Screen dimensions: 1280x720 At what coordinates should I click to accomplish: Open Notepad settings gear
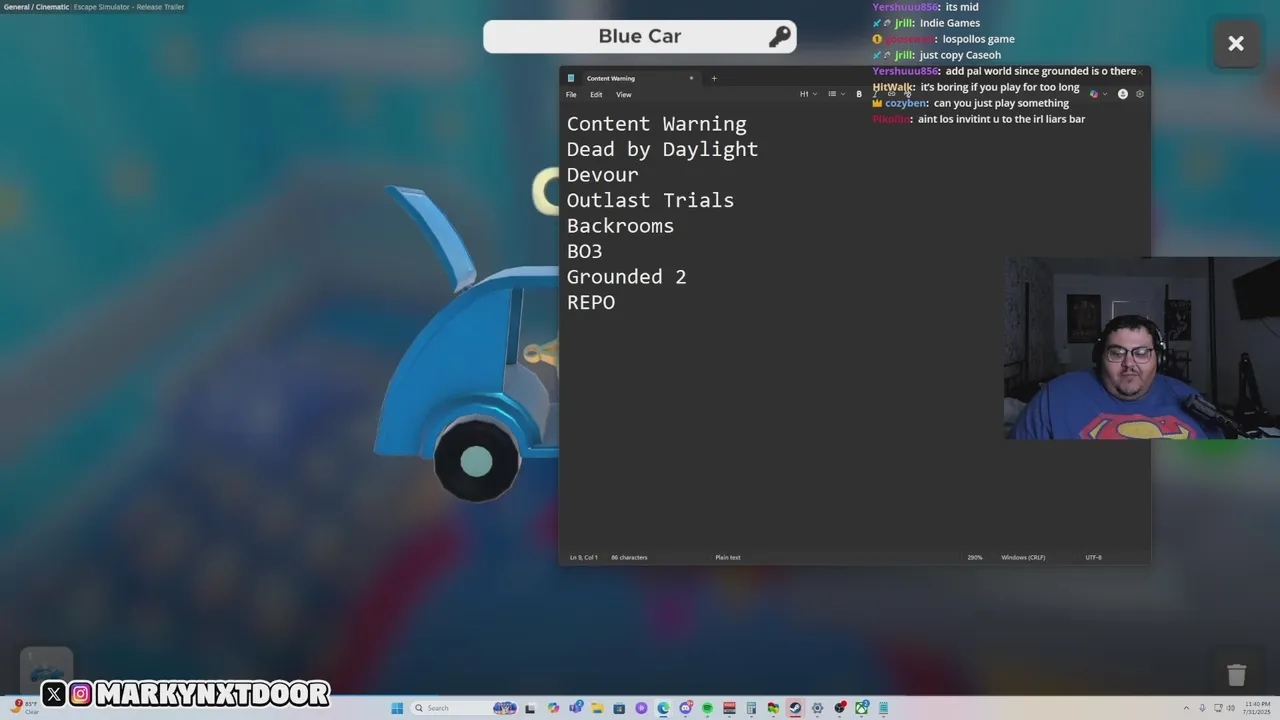pos(1139,94)
